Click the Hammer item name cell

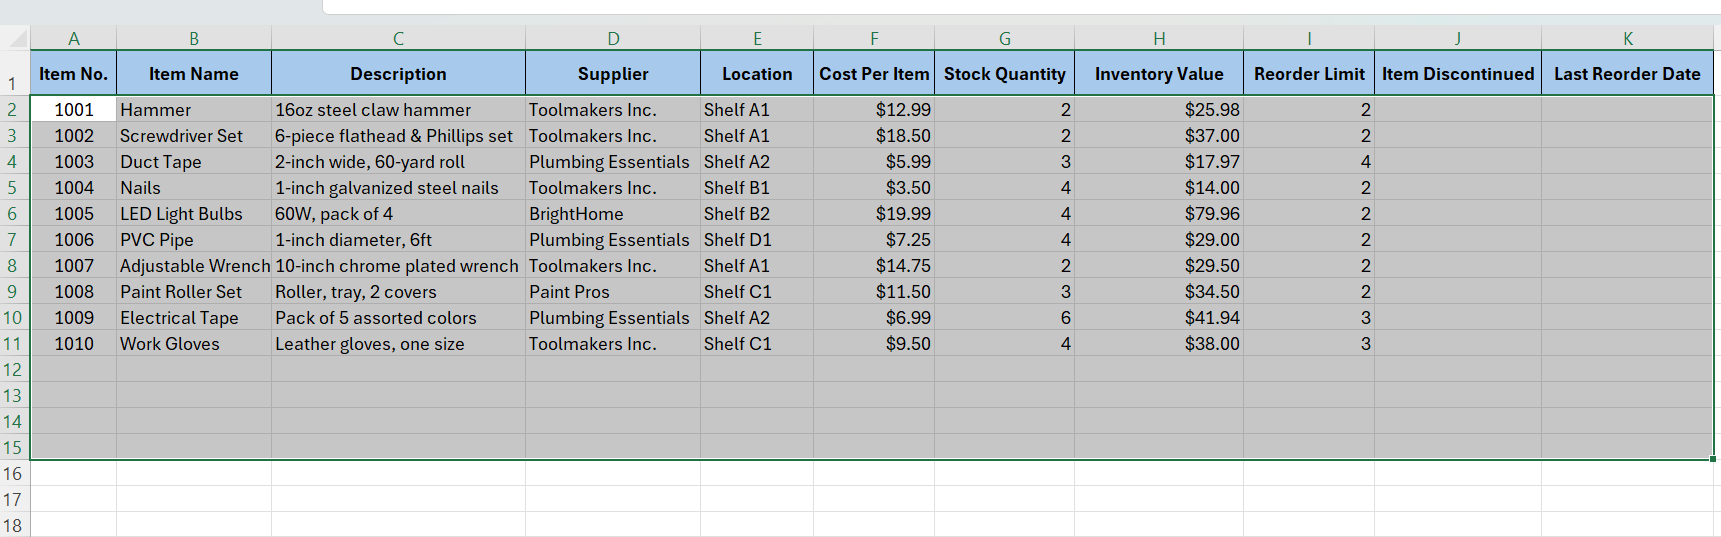click(x=193, y=110)
